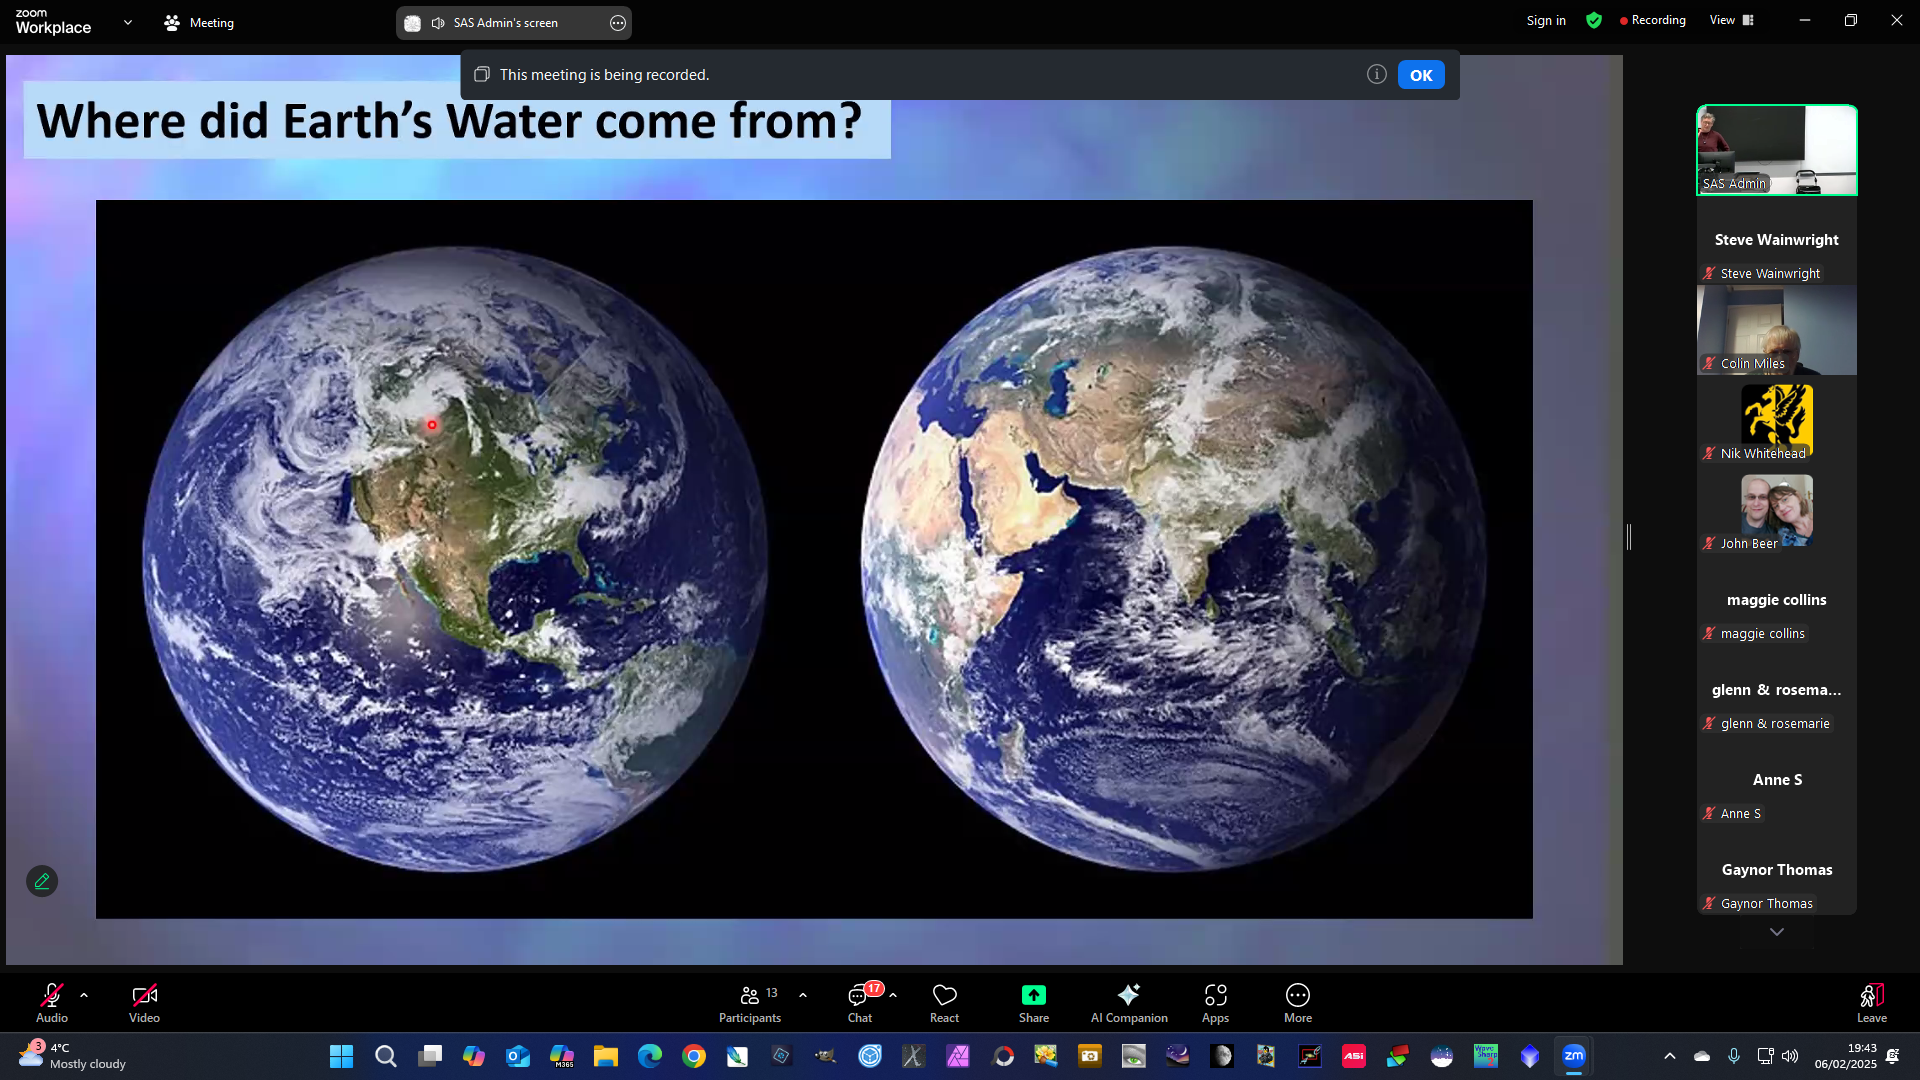Unmute the microphone Audio button
Viewport: 1920px width, 1080px height.
tap(51, 1002)
